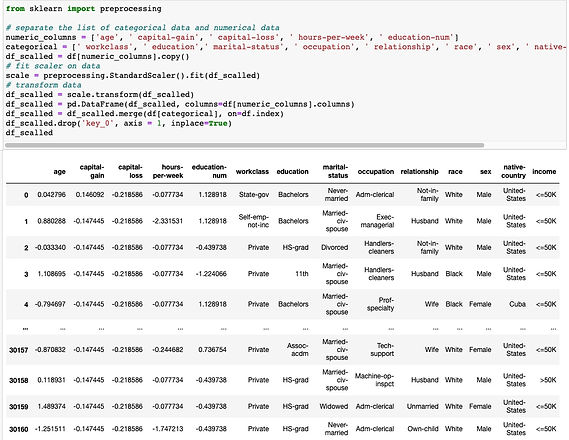Click the 'education-num' column header
Viewport: 569px width, 440px height.
pos(209,171)
